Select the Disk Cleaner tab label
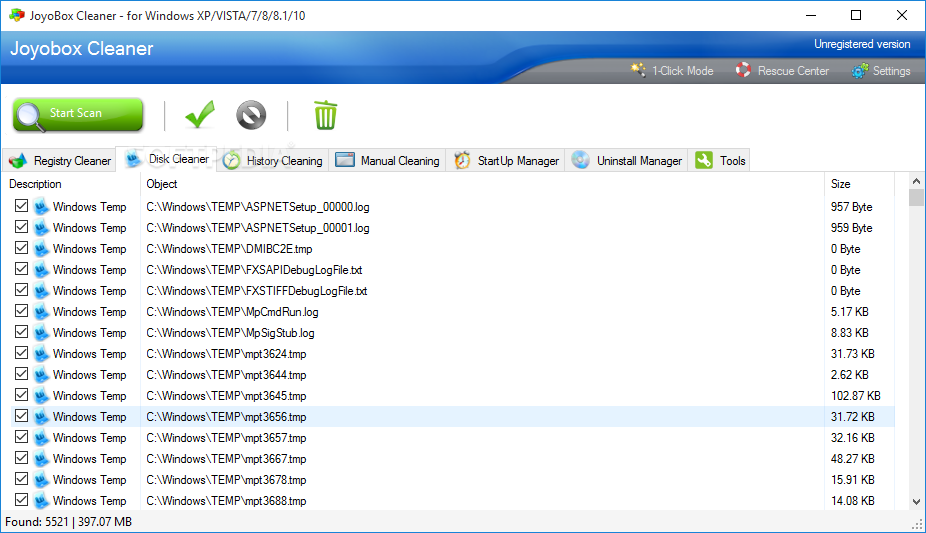 [x=178, y=159]
